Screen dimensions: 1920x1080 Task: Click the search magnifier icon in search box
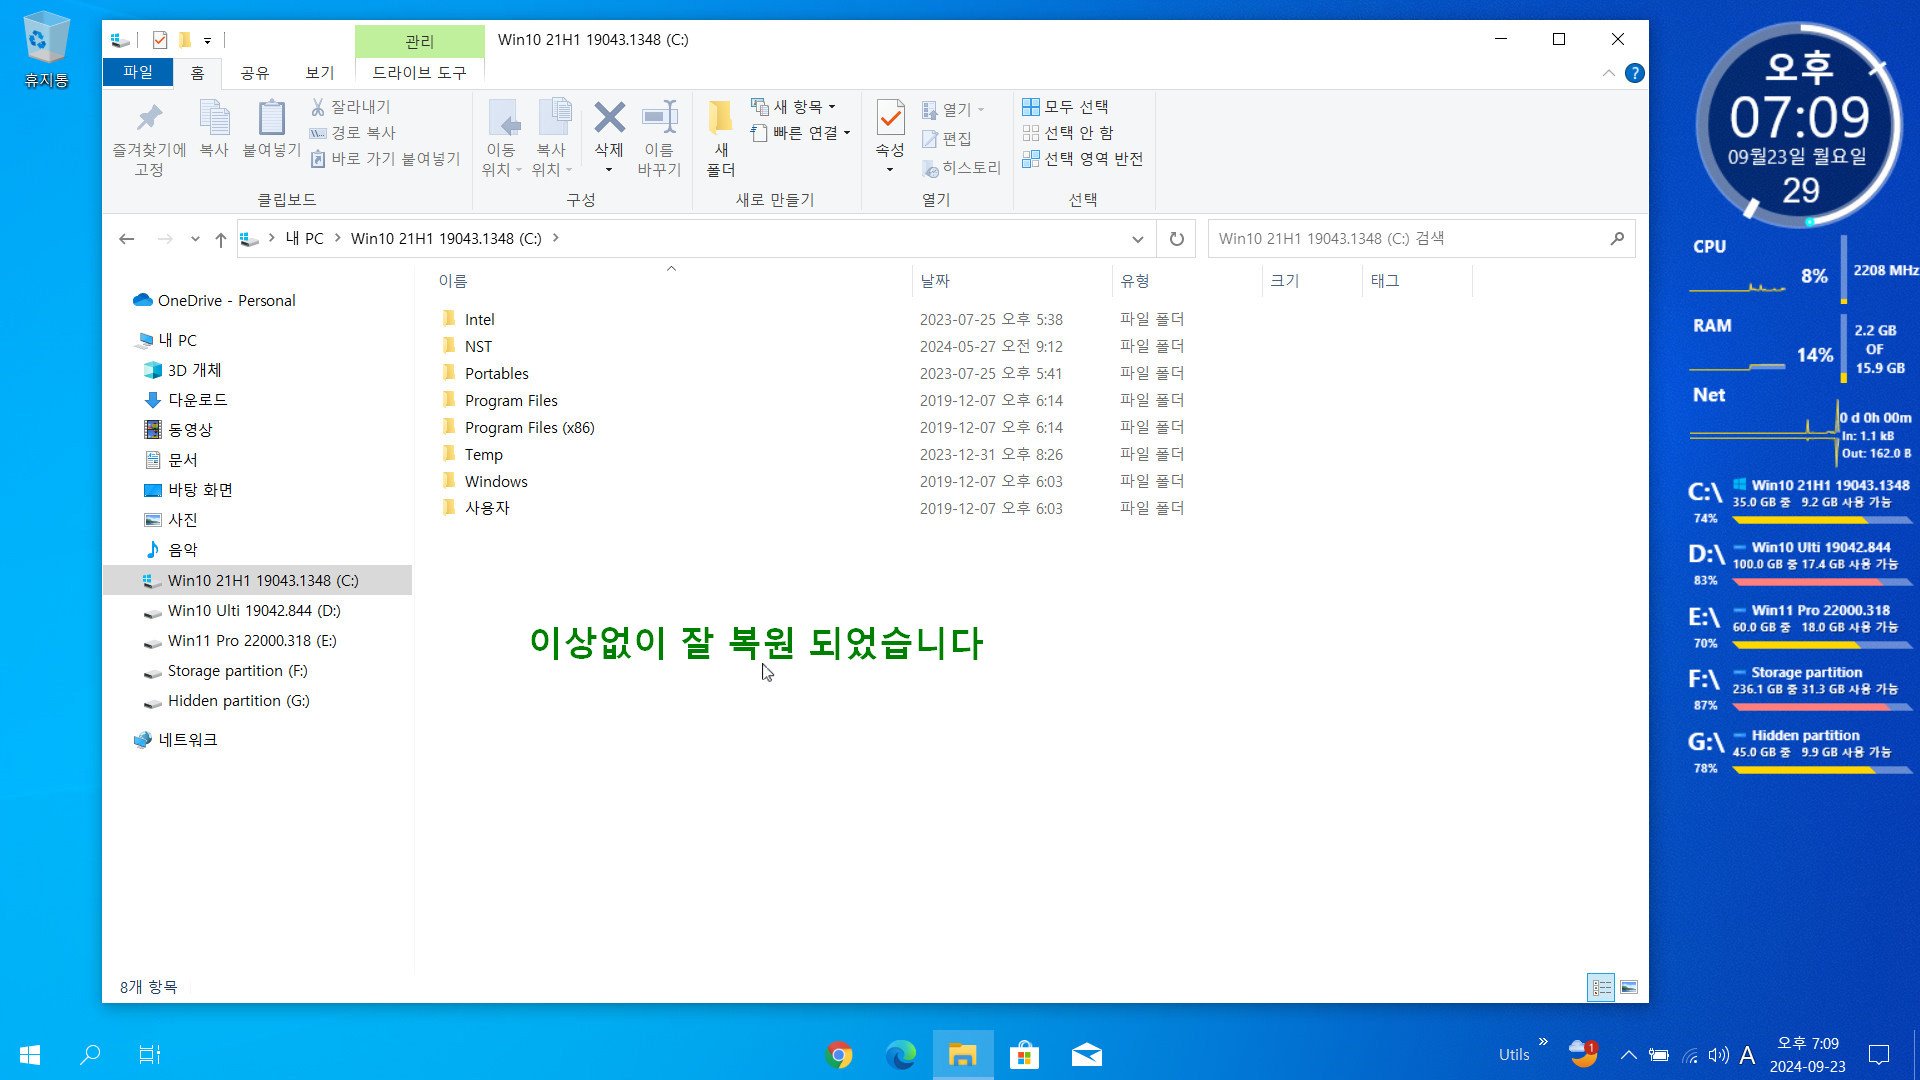click(1617, 238)
